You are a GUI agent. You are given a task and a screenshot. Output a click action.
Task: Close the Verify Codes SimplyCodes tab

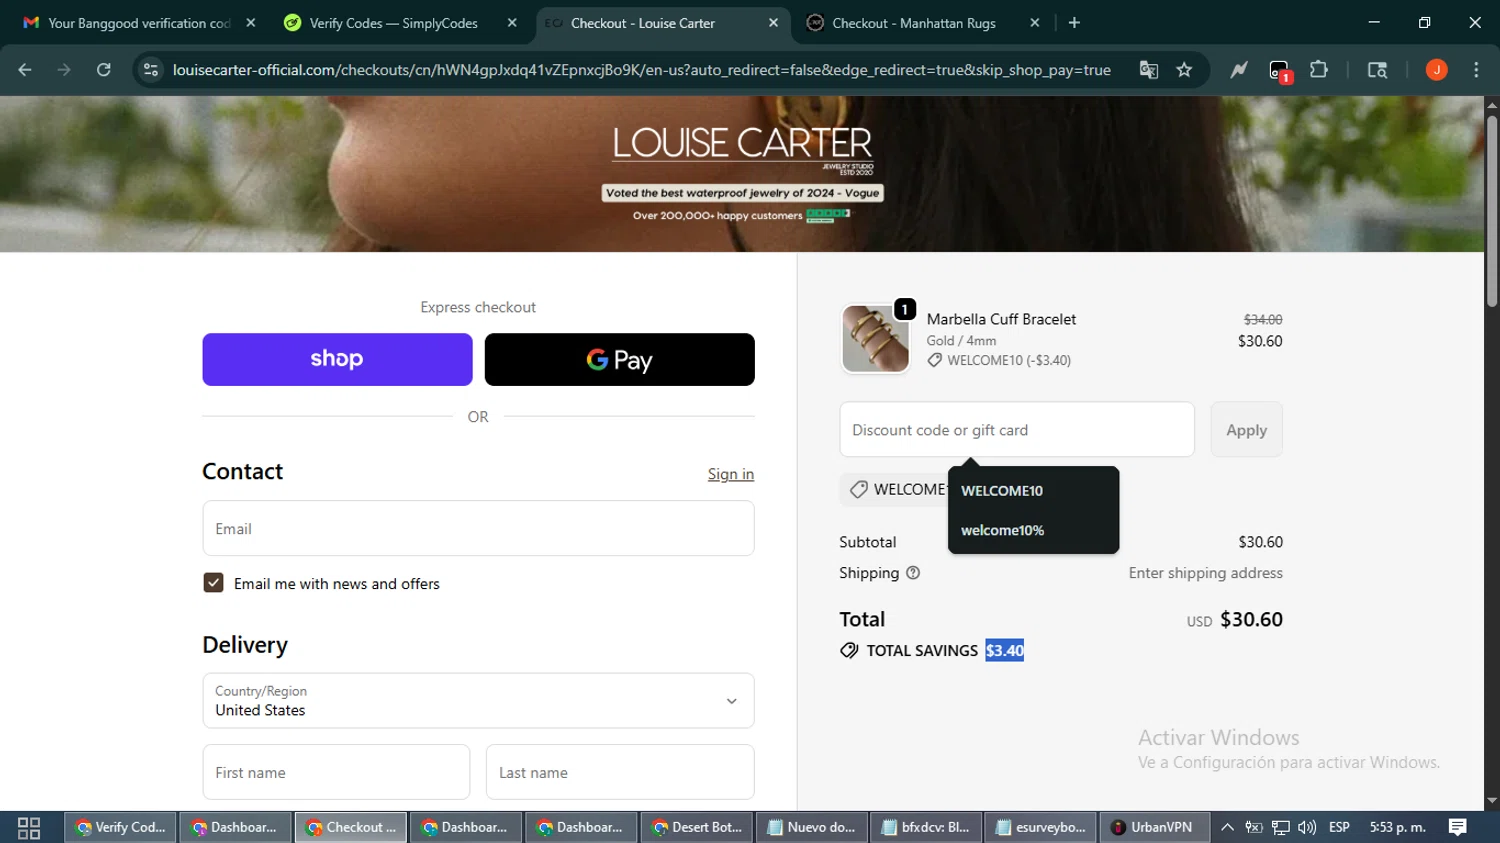(512, 23)
